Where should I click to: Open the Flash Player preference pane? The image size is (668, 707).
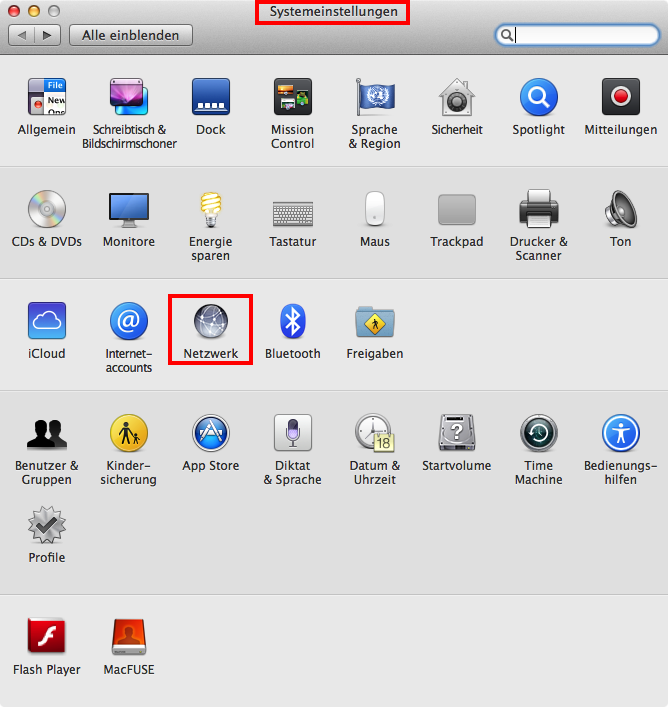click(x=47, y=636)
